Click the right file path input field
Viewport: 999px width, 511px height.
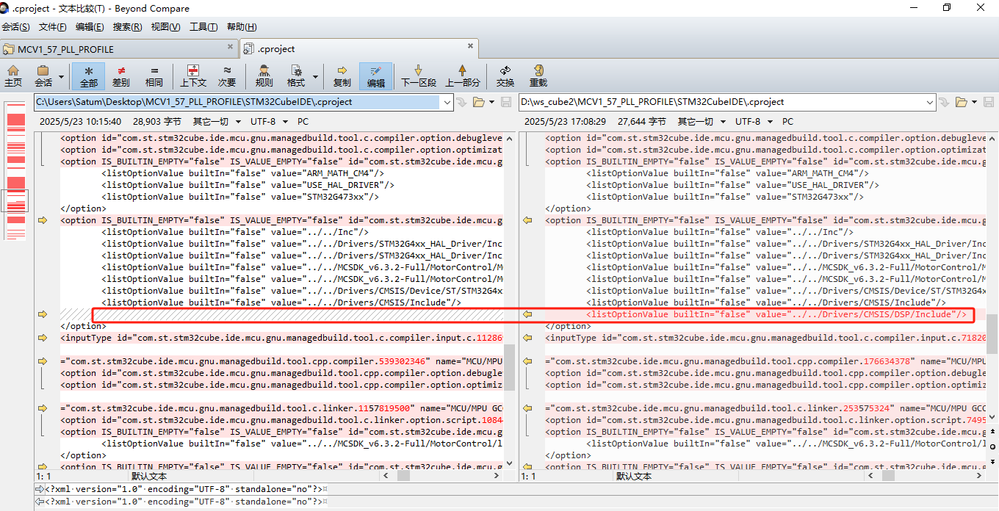721,102
